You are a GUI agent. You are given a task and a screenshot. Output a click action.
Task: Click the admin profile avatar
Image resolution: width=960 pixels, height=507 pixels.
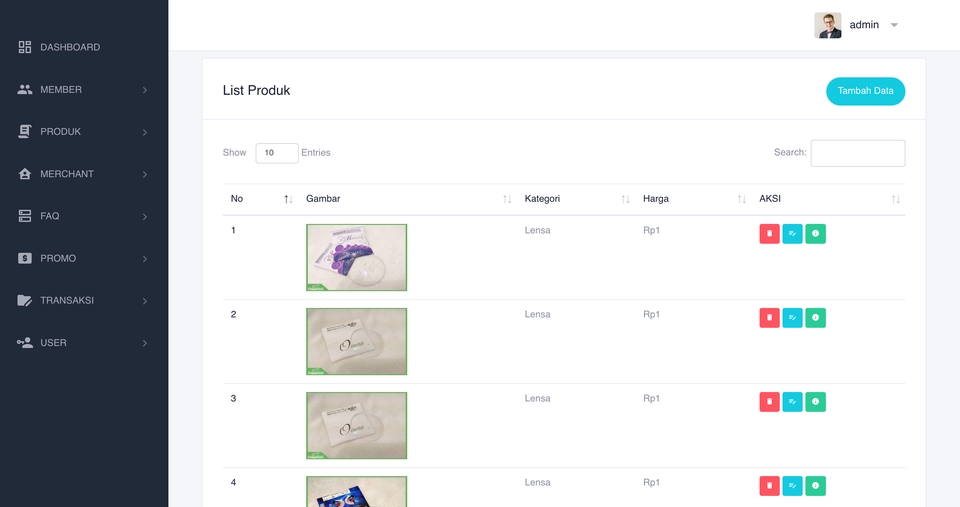click(x=828, y=25)
